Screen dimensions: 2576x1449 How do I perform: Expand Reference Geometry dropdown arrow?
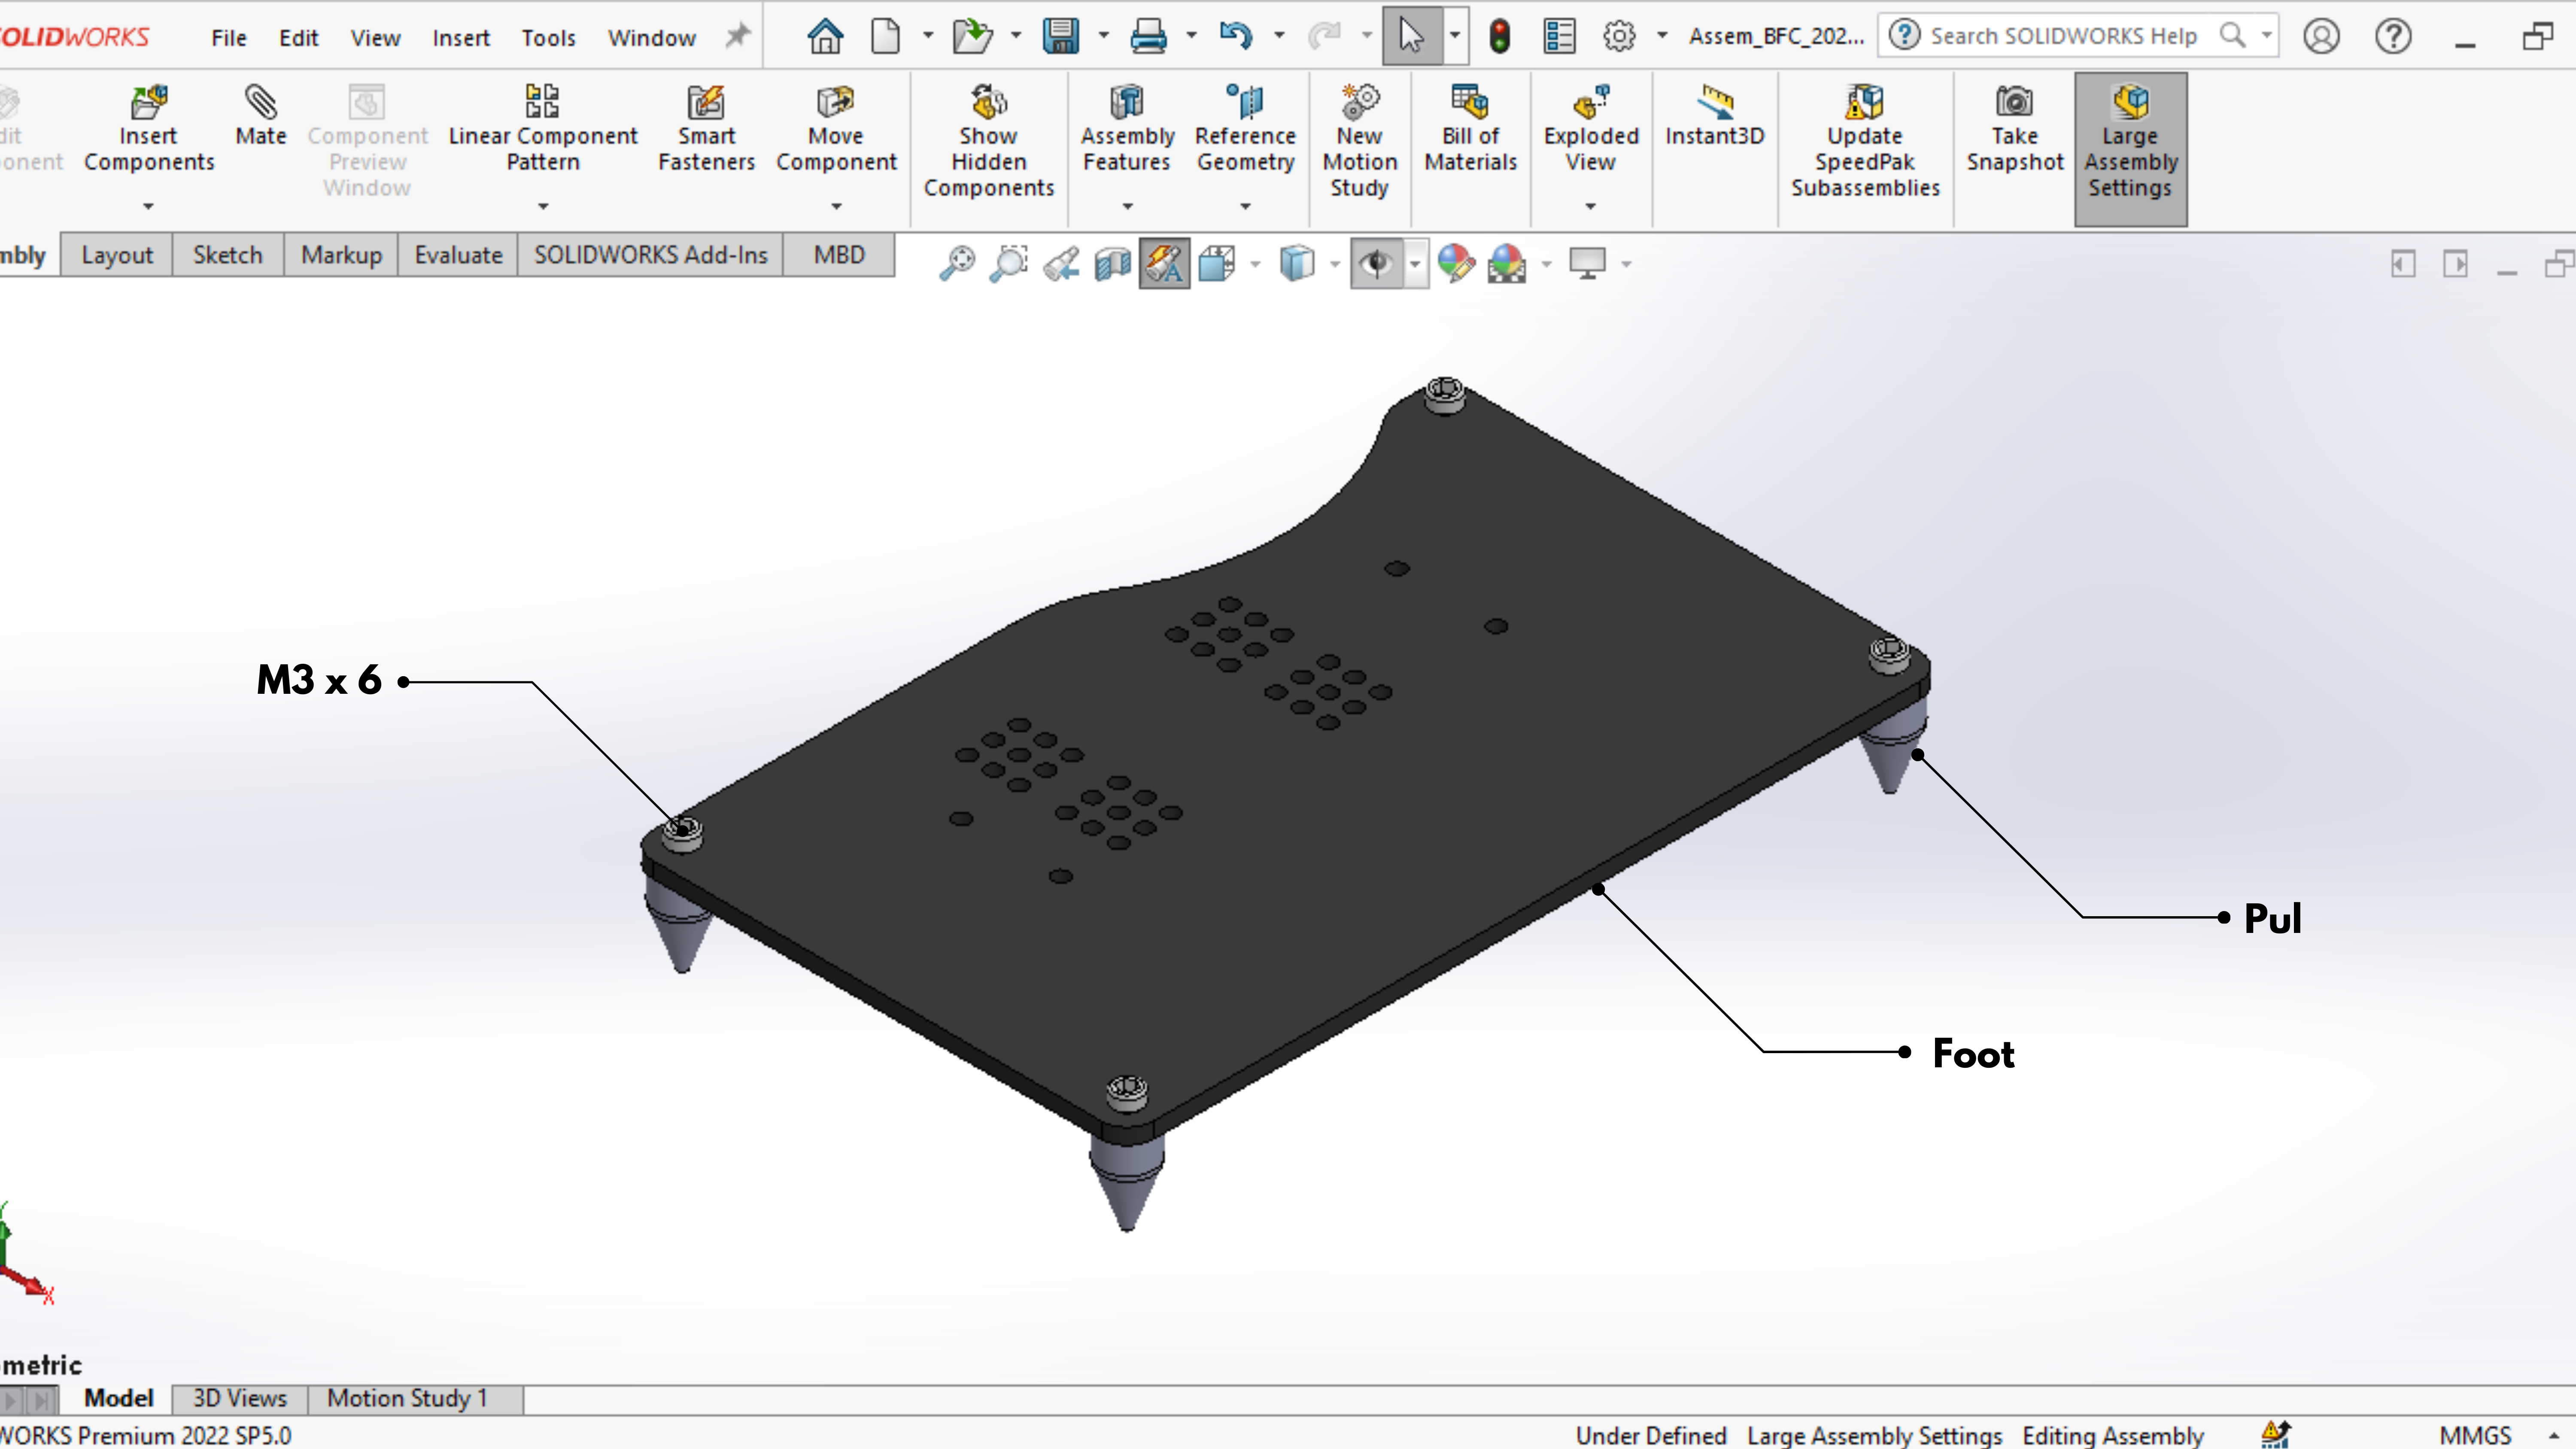1245,206
